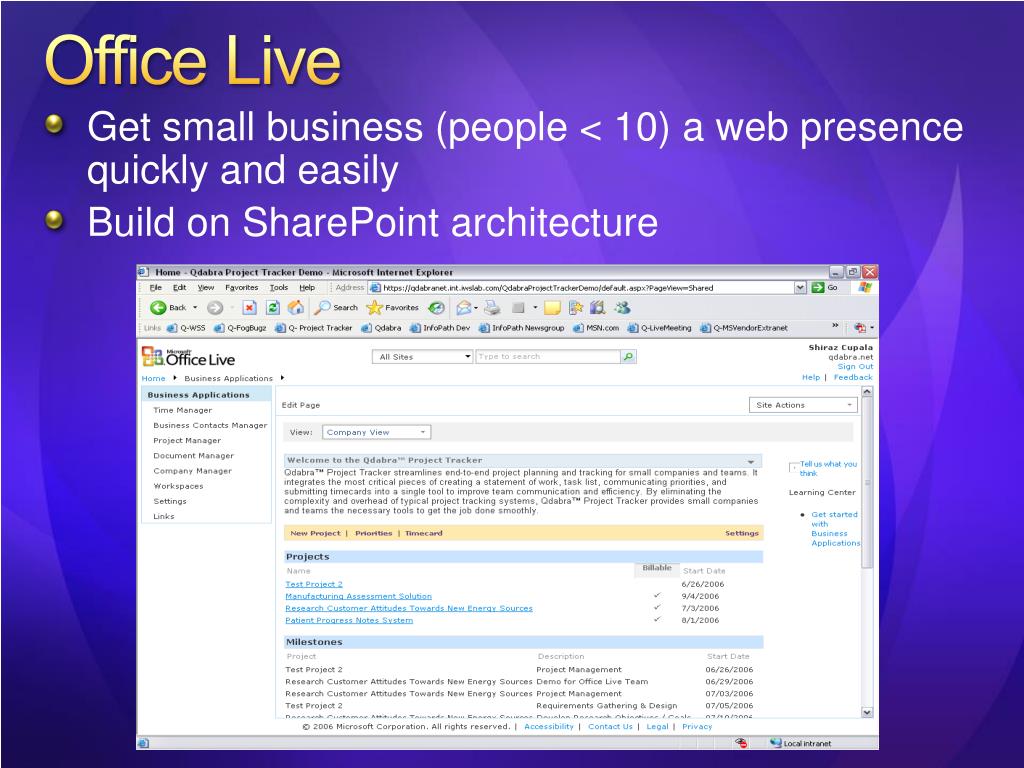Click the Research document-with-star icon
Screen dimensions: 1024x768
click(575, 308)
